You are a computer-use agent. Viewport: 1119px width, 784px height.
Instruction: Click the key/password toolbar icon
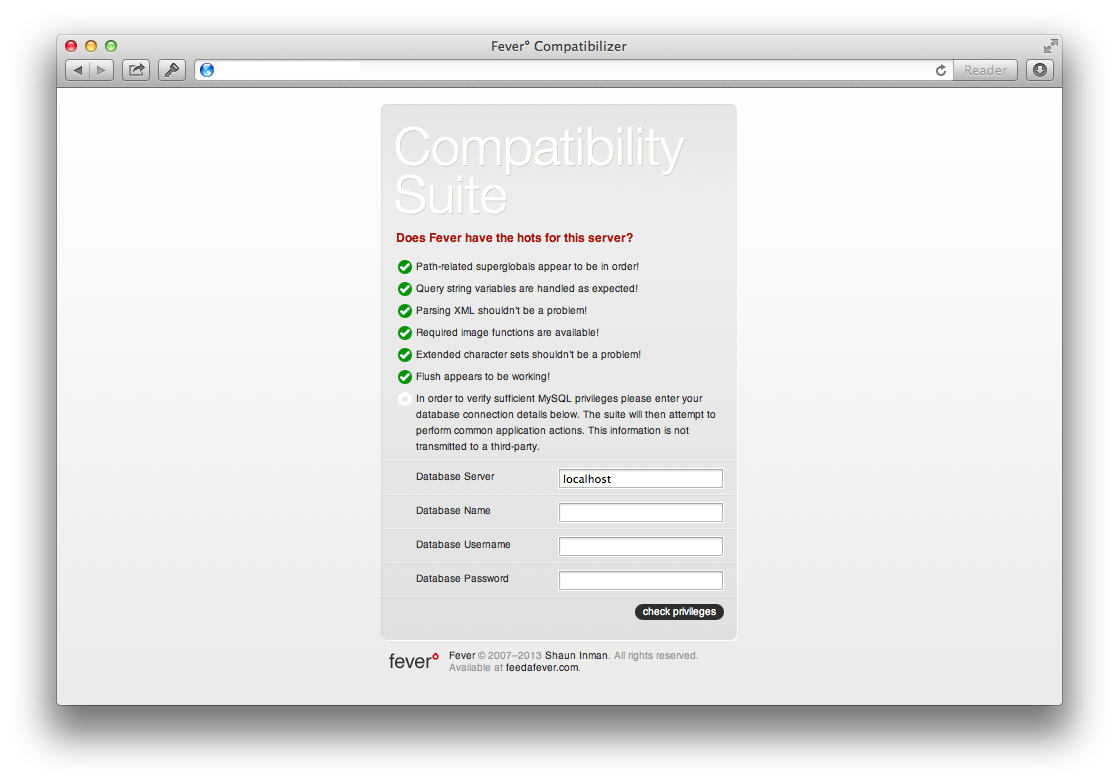(172, 70)
